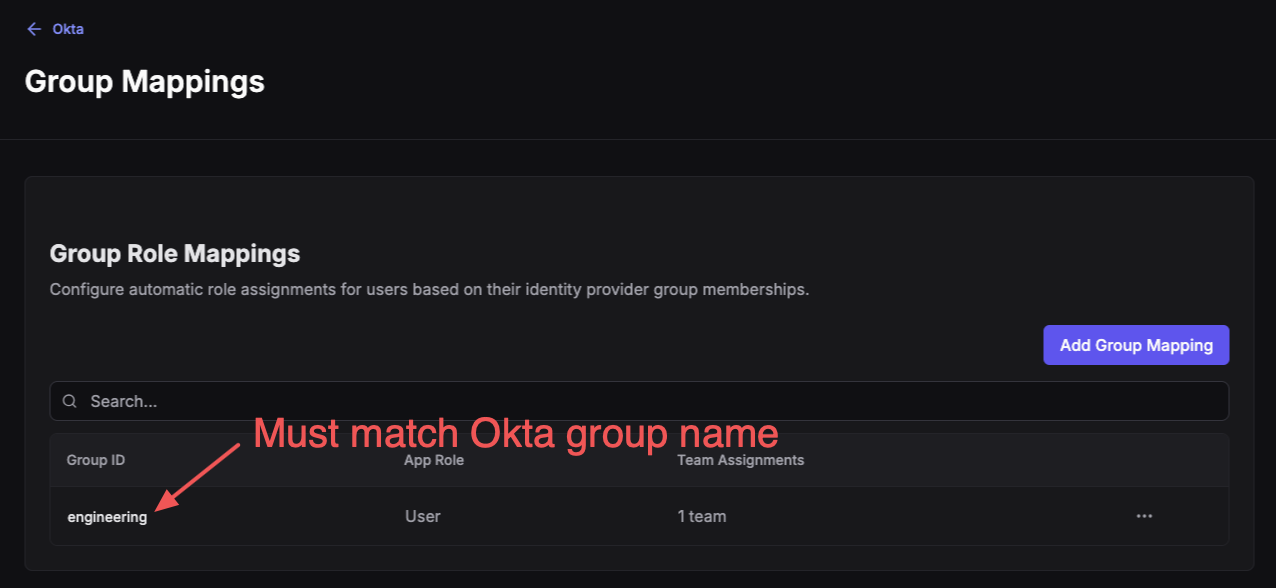Select the engineering group ID entry
The image size is (1276, 588).
pos(107,516)
